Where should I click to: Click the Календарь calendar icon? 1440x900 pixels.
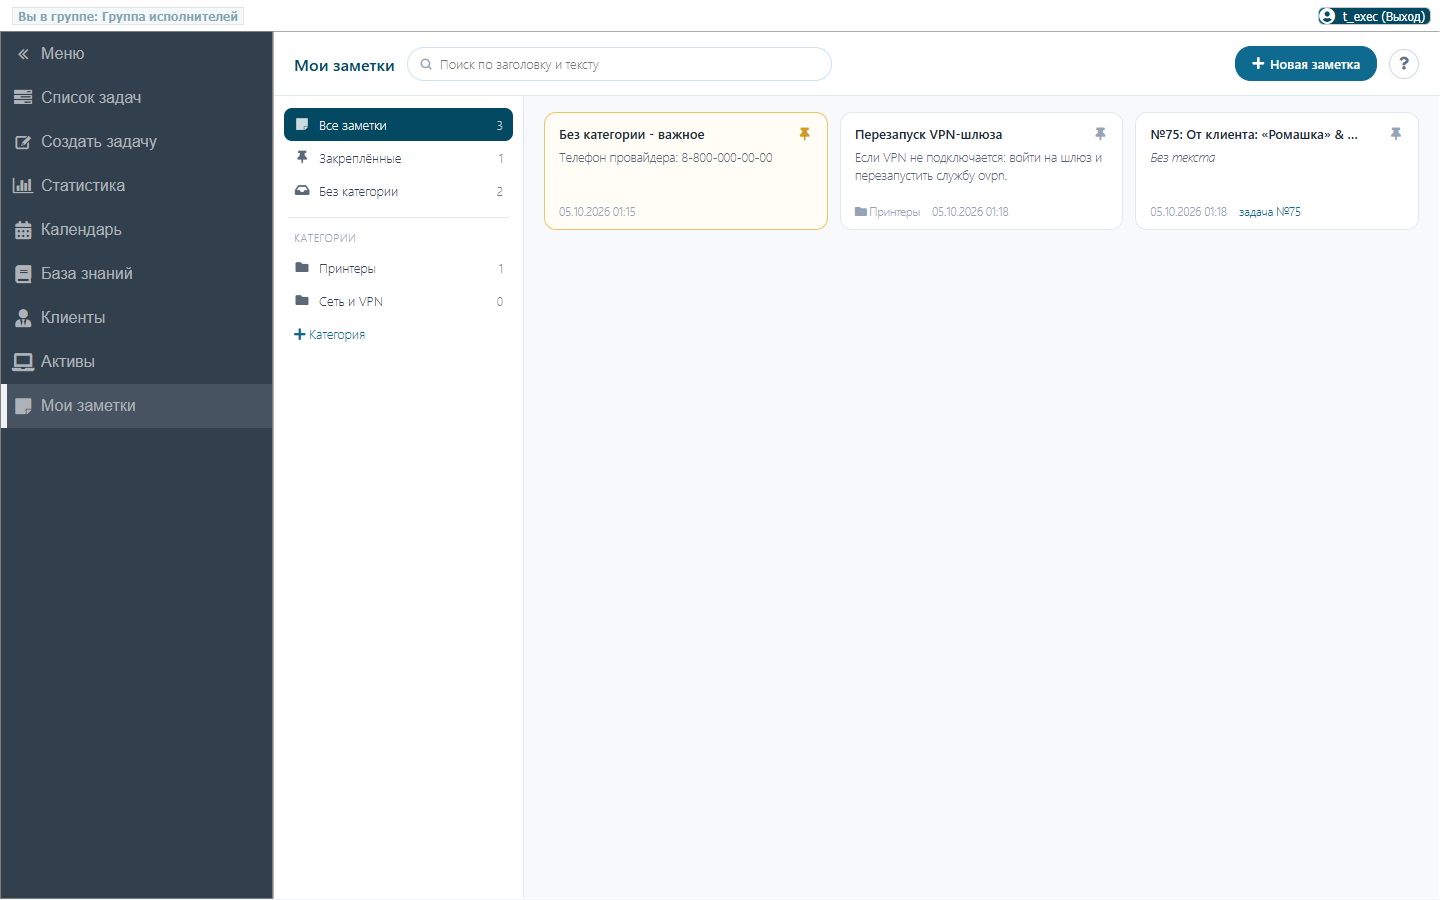[x=23, y=230]
